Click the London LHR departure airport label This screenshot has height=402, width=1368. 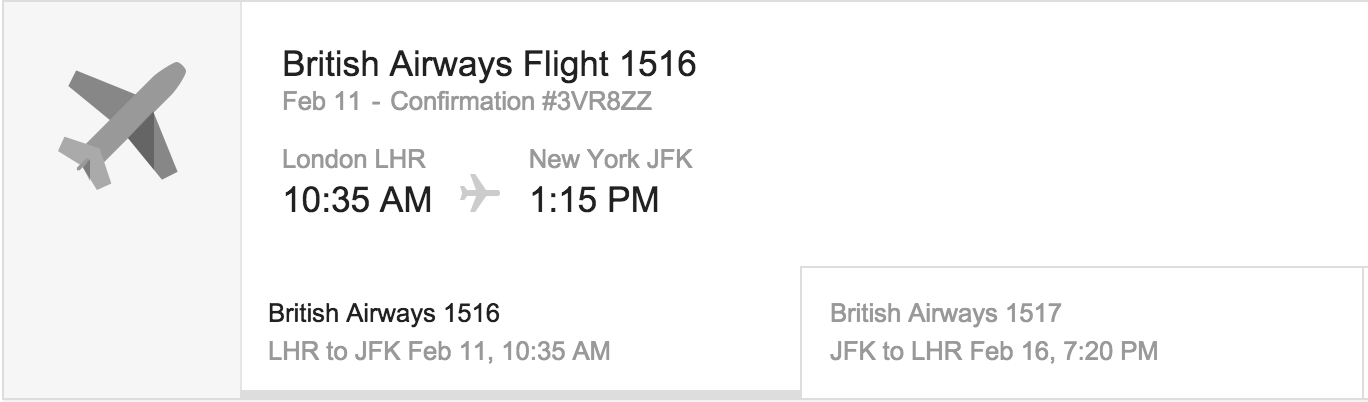[x=354, y=159]
